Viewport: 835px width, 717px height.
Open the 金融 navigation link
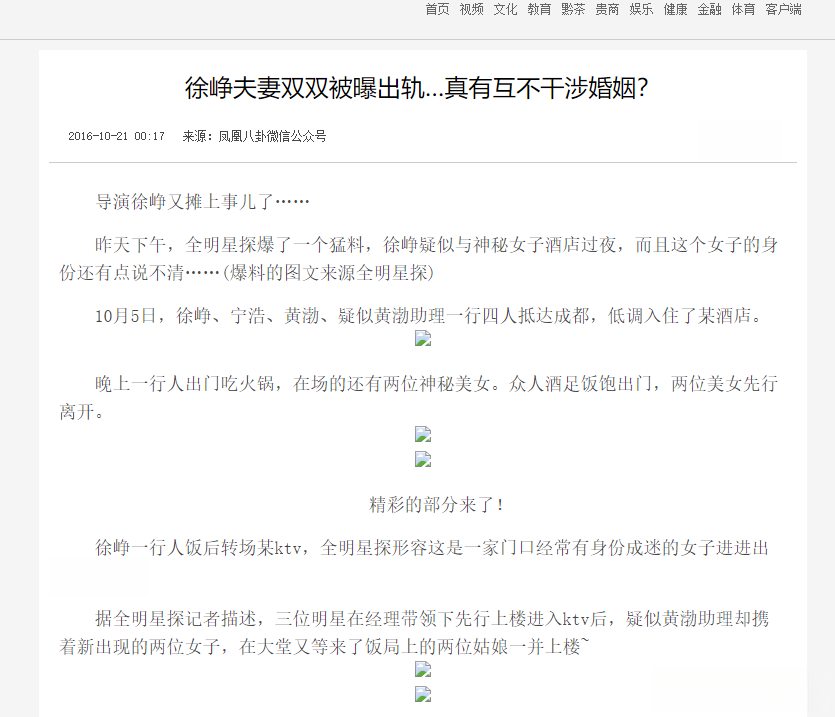(x=709, y=9)
